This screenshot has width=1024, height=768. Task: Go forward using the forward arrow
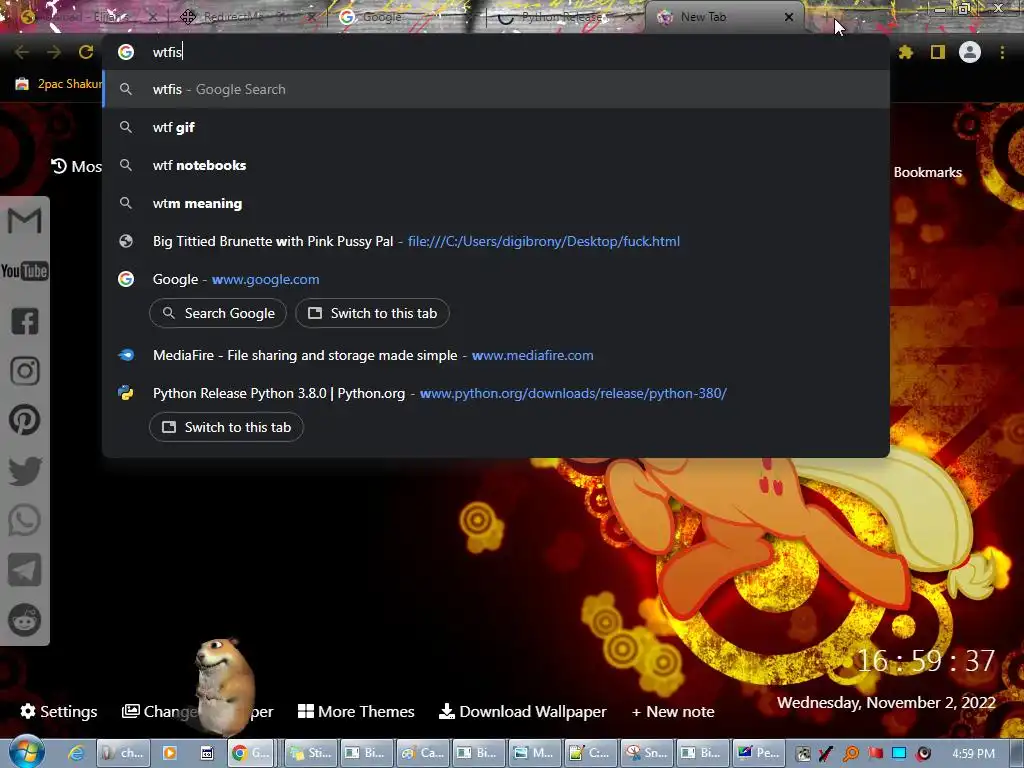54,52
